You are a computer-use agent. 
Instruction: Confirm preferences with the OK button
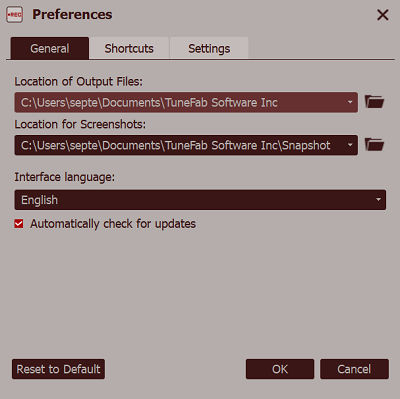pos(280,369)
